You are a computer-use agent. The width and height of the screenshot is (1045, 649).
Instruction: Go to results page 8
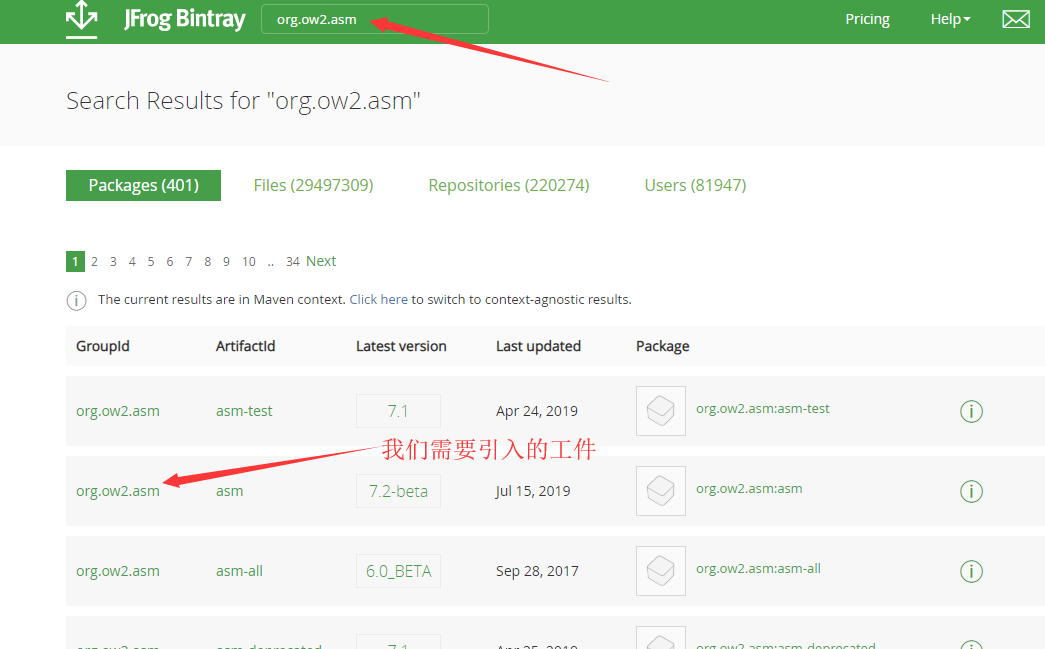tap(207, 262)
